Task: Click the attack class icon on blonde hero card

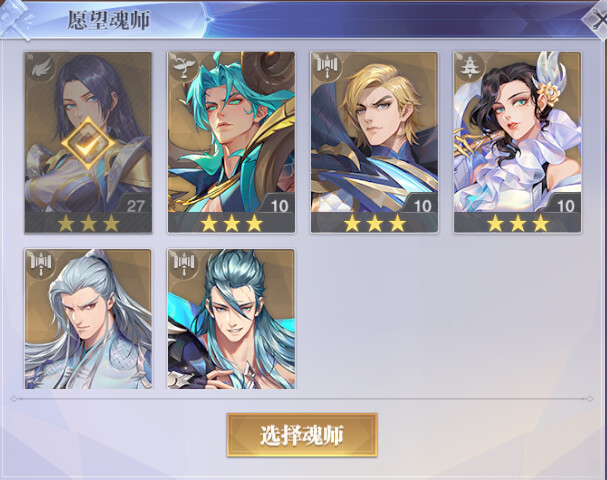Action: point(327,67)
